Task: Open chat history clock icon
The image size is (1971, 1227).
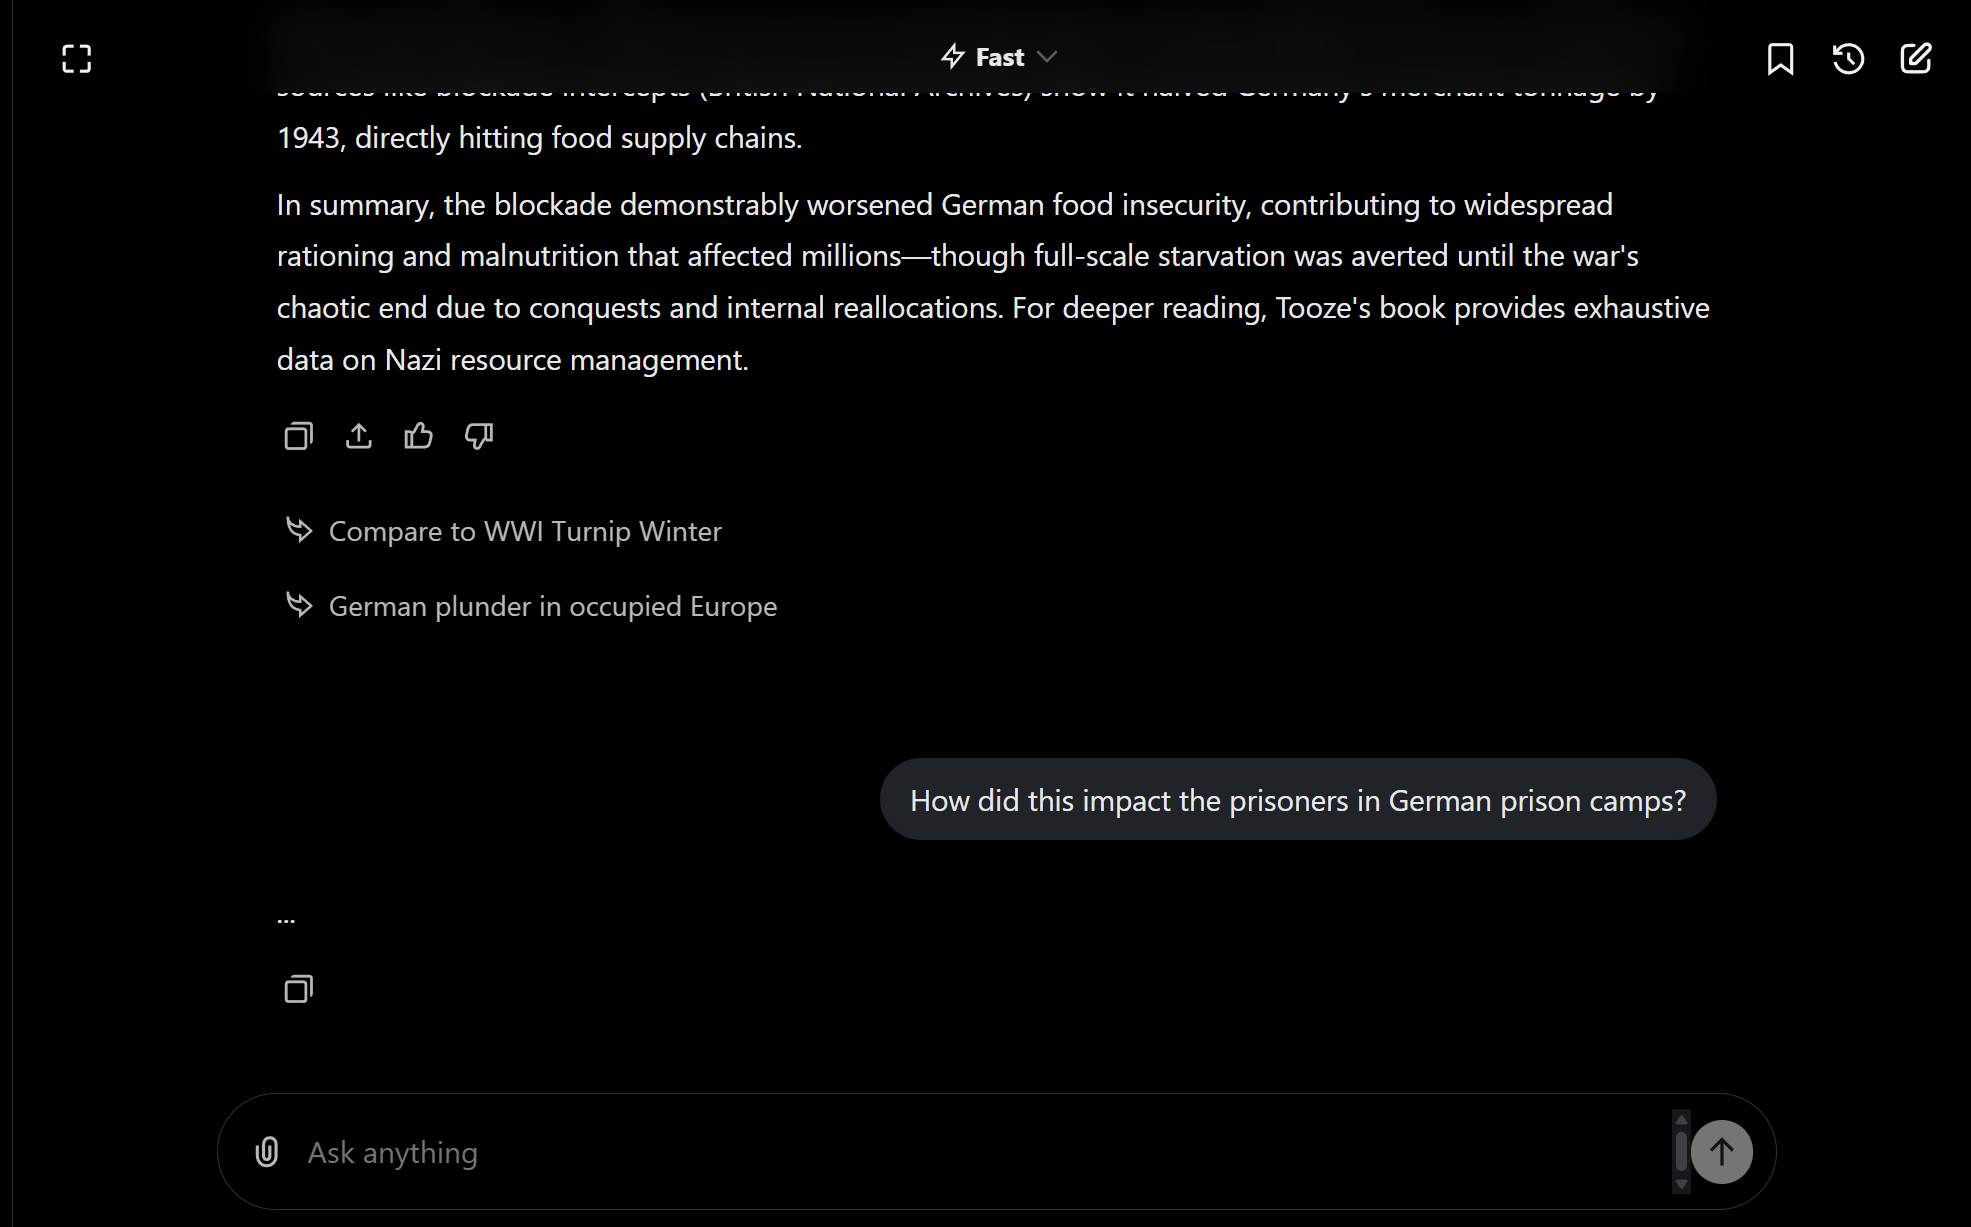Action: point(1848,59)
